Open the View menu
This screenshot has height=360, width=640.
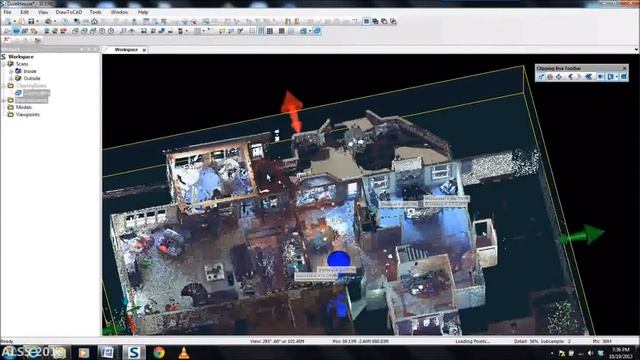click(x=43, y=12)
